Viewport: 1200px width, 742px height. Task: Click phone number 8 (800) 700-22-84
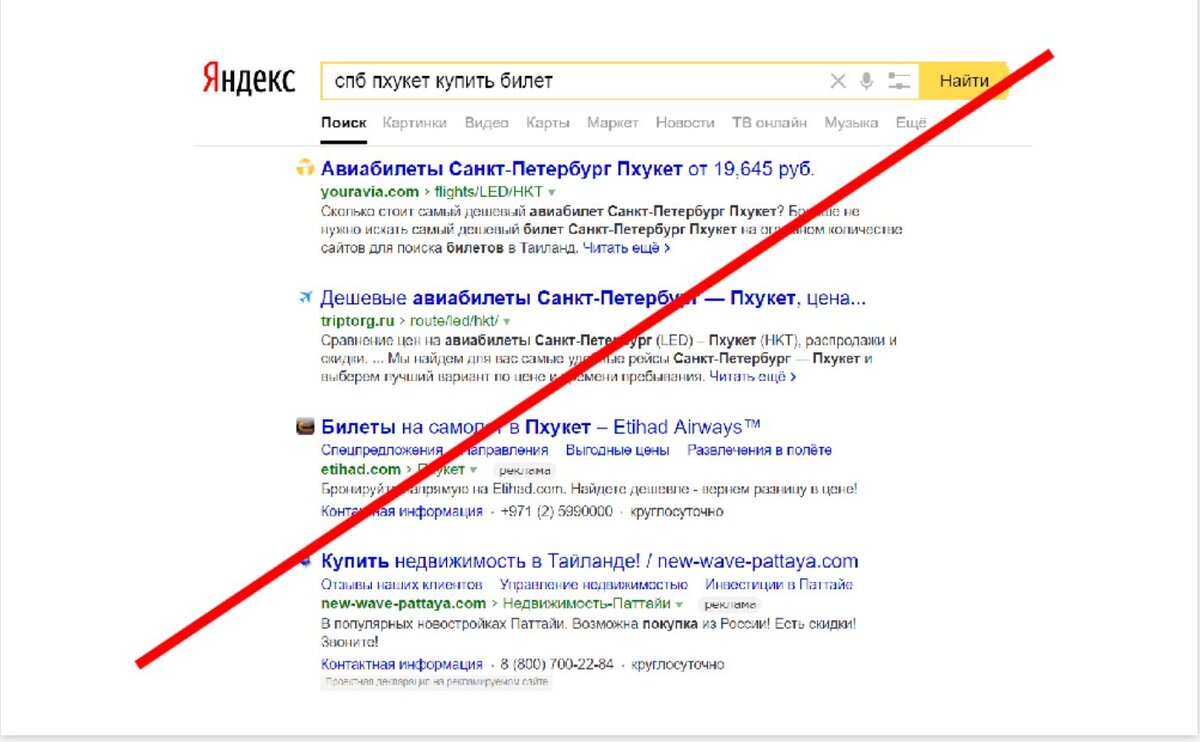[x=557, y=664]
